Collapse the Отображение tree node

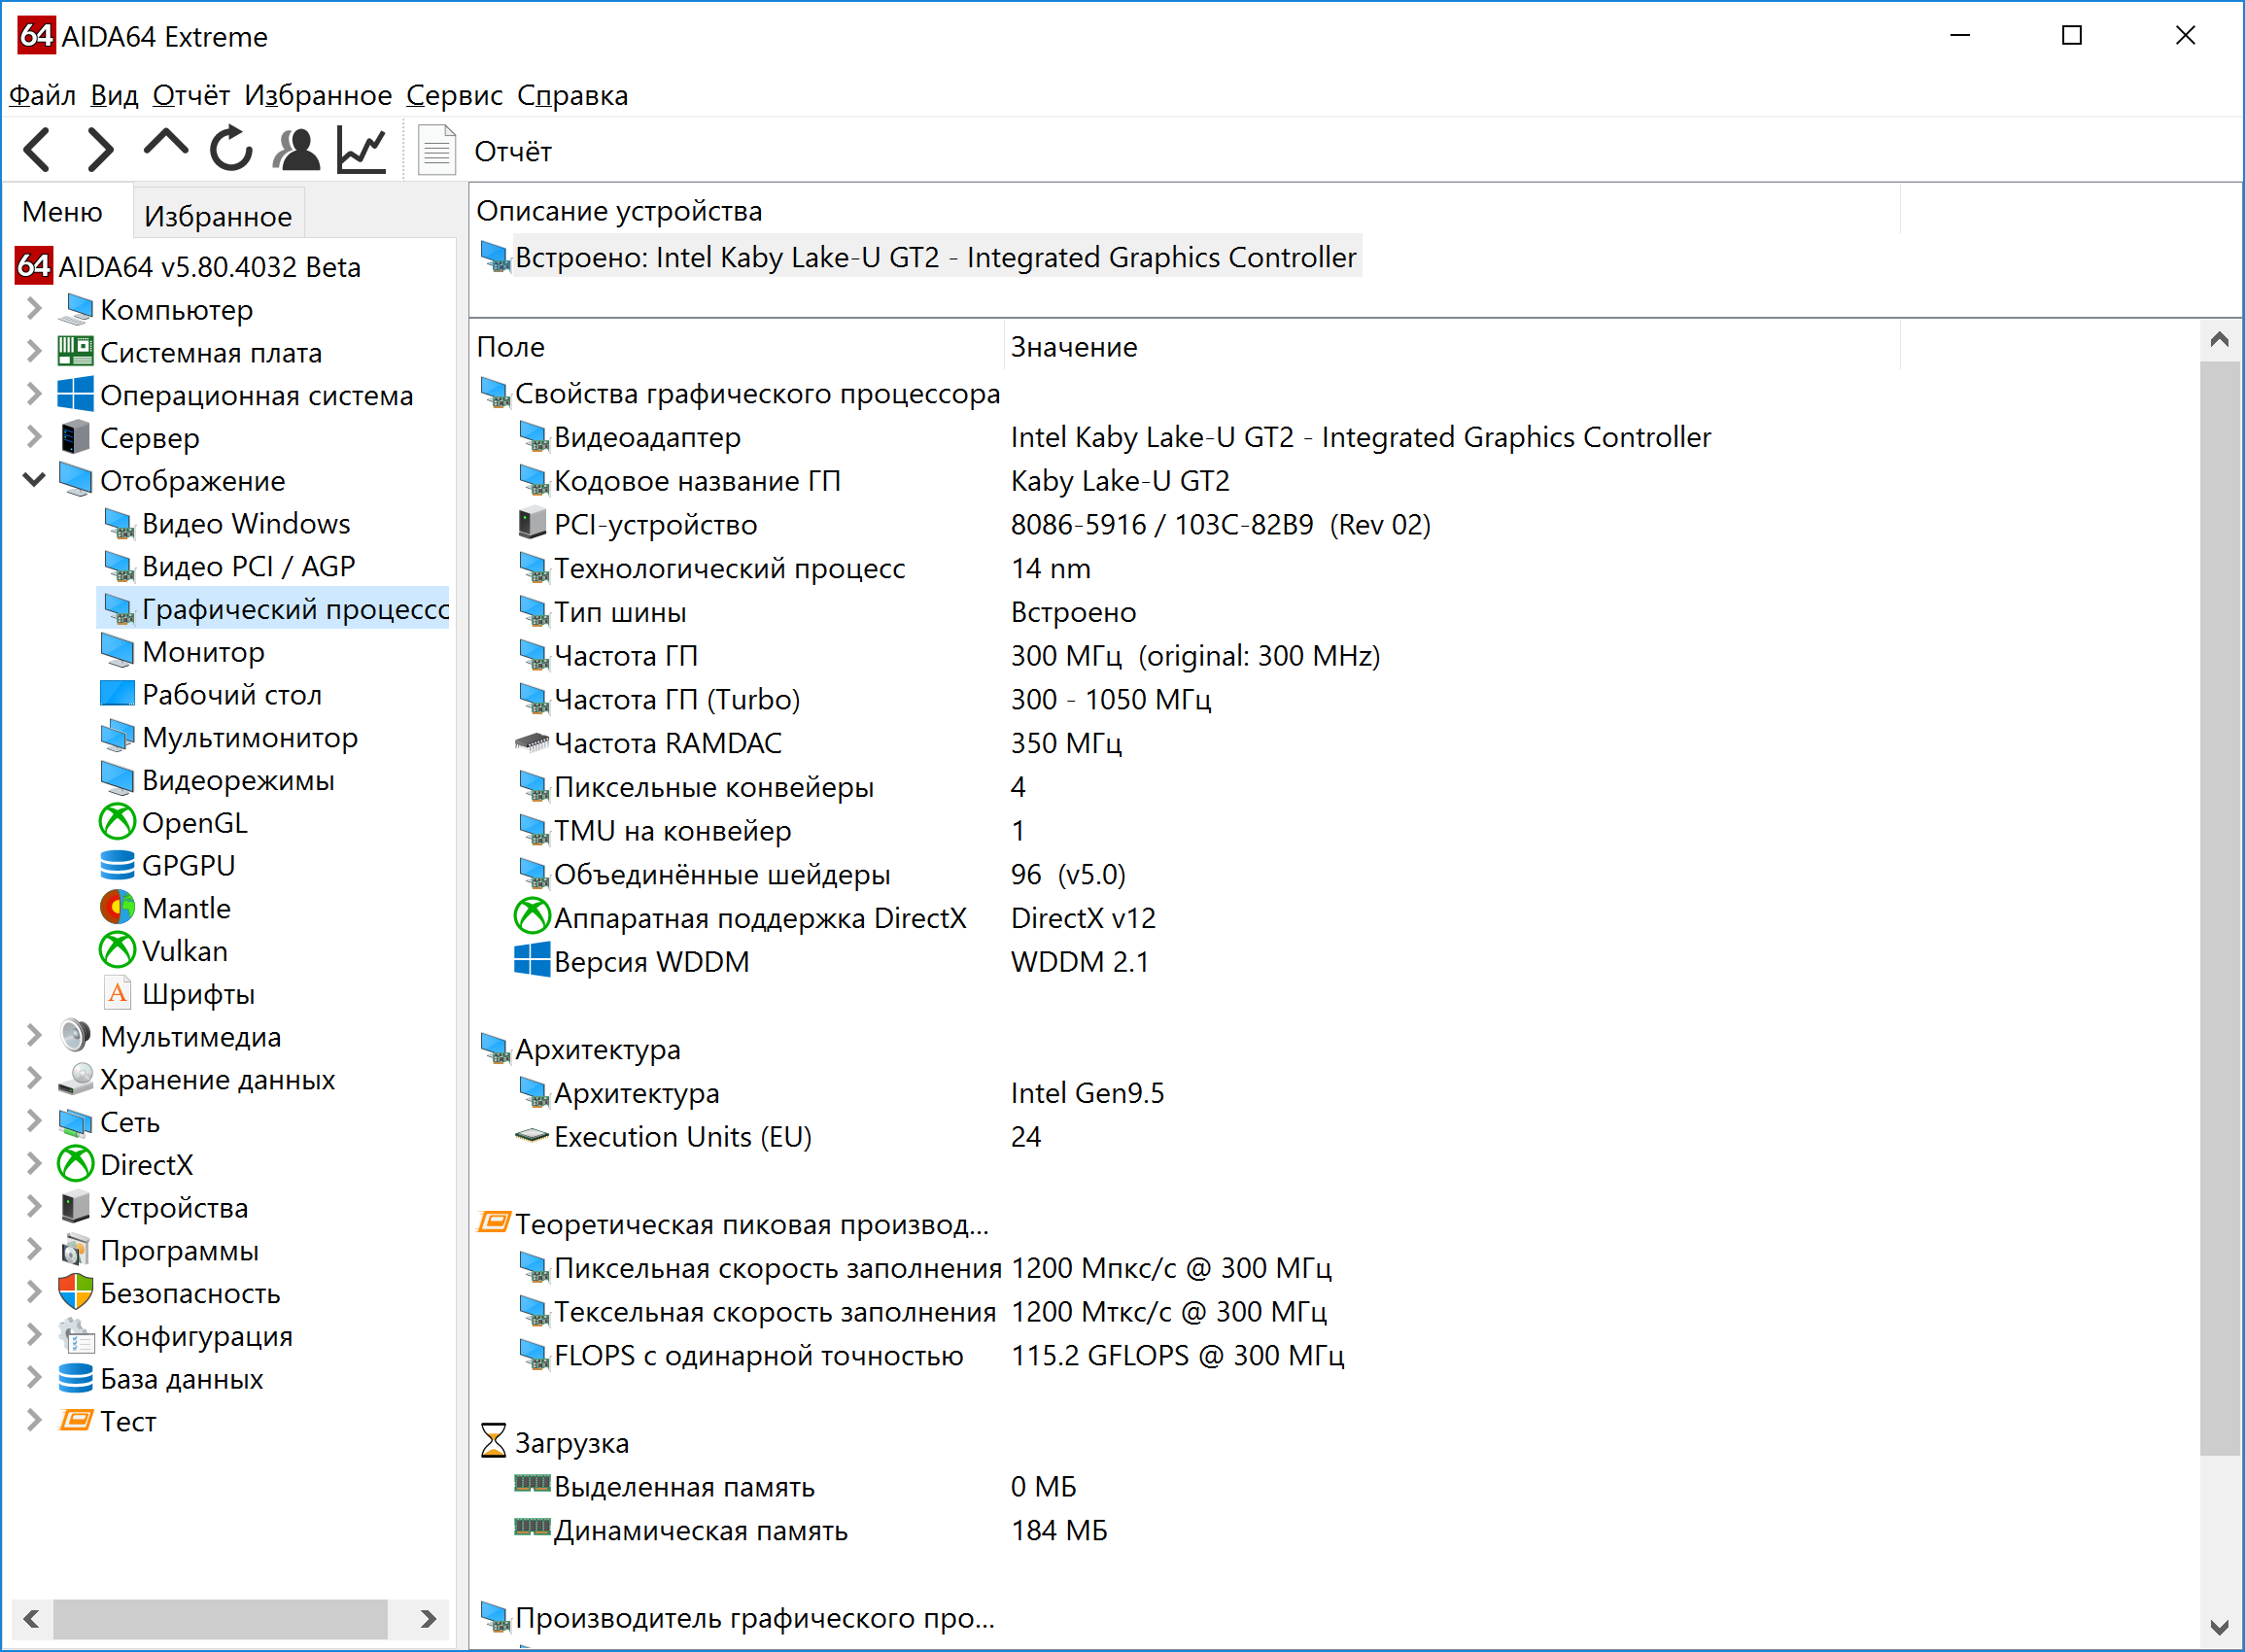(x=34, y=480)
